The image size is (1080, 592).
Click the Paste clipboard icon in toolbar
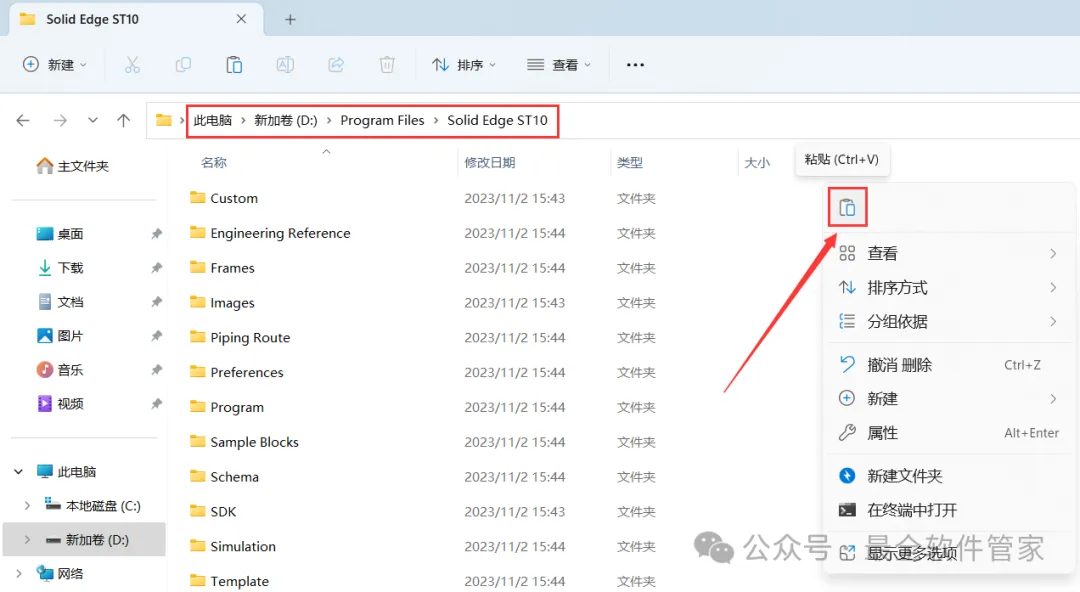[234, 65]
